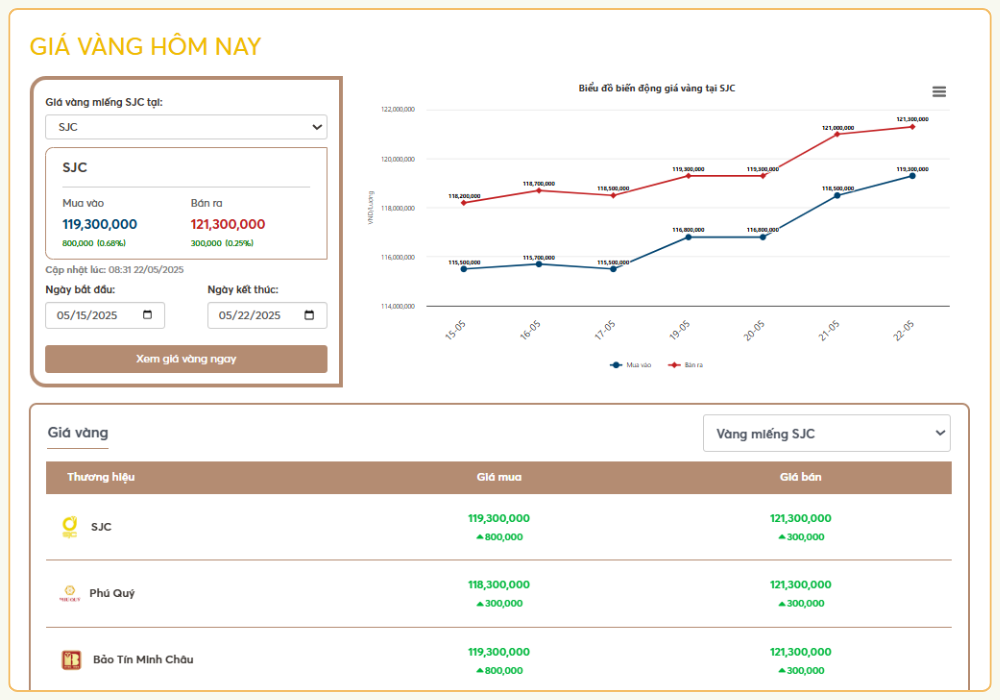This screenshot has width=1000, height=700.
Task: Click the 21-05 sell point 121,000,000
Action: [x=837, y=134]
